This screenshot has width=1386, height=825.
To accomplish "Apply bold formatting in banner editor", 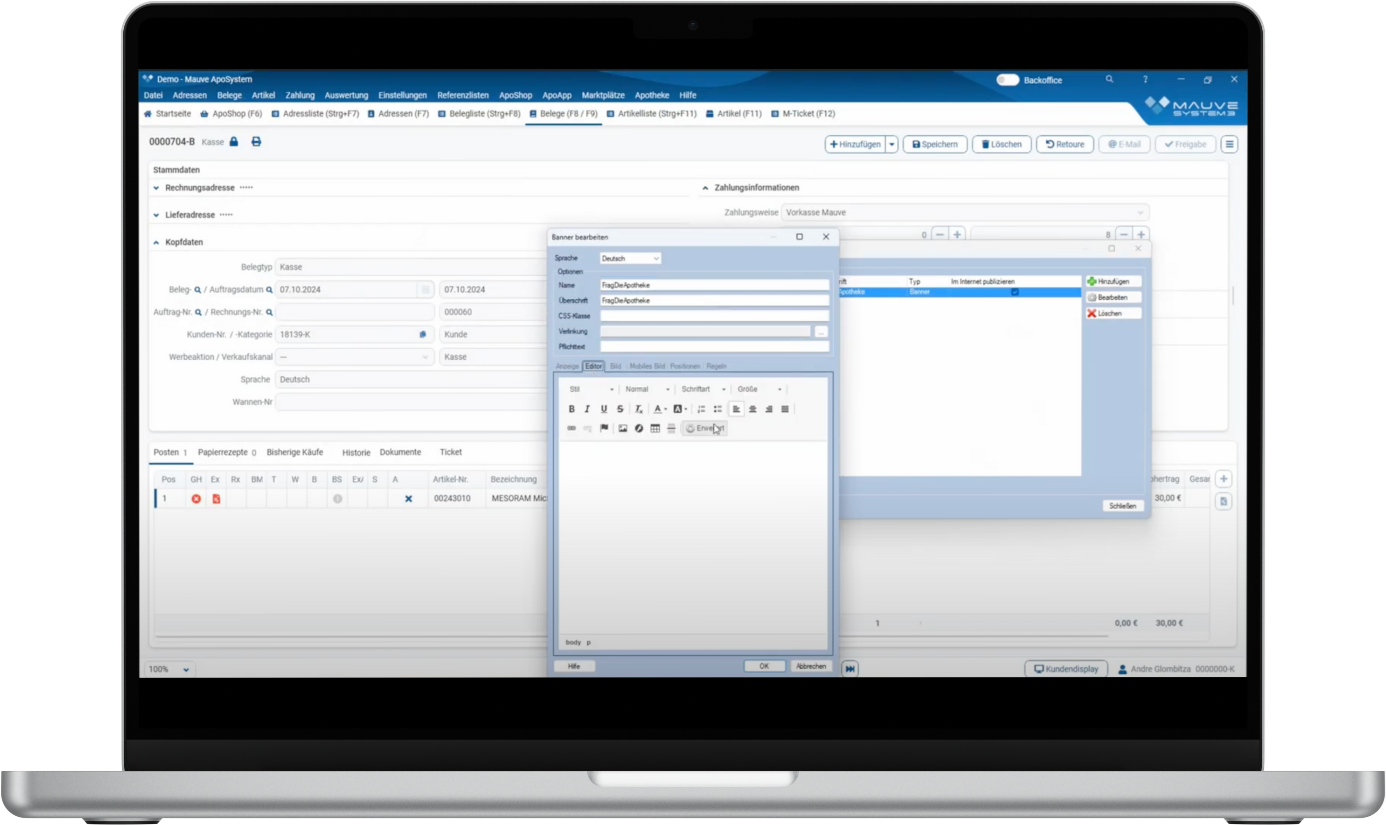I will (572, 409).
